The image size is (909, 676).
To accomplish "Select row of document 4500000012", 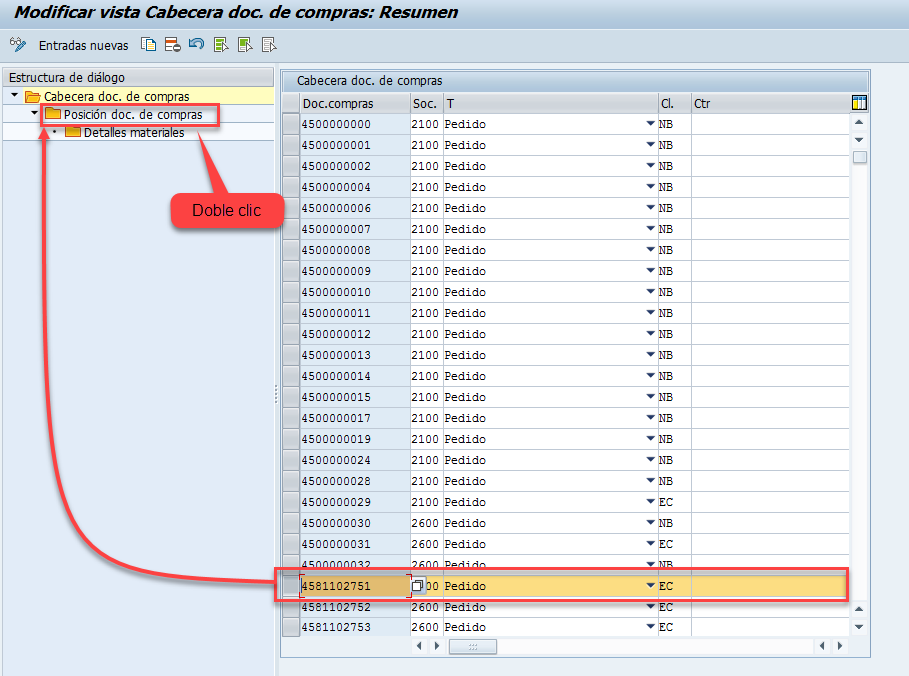I will click(291, 334).
